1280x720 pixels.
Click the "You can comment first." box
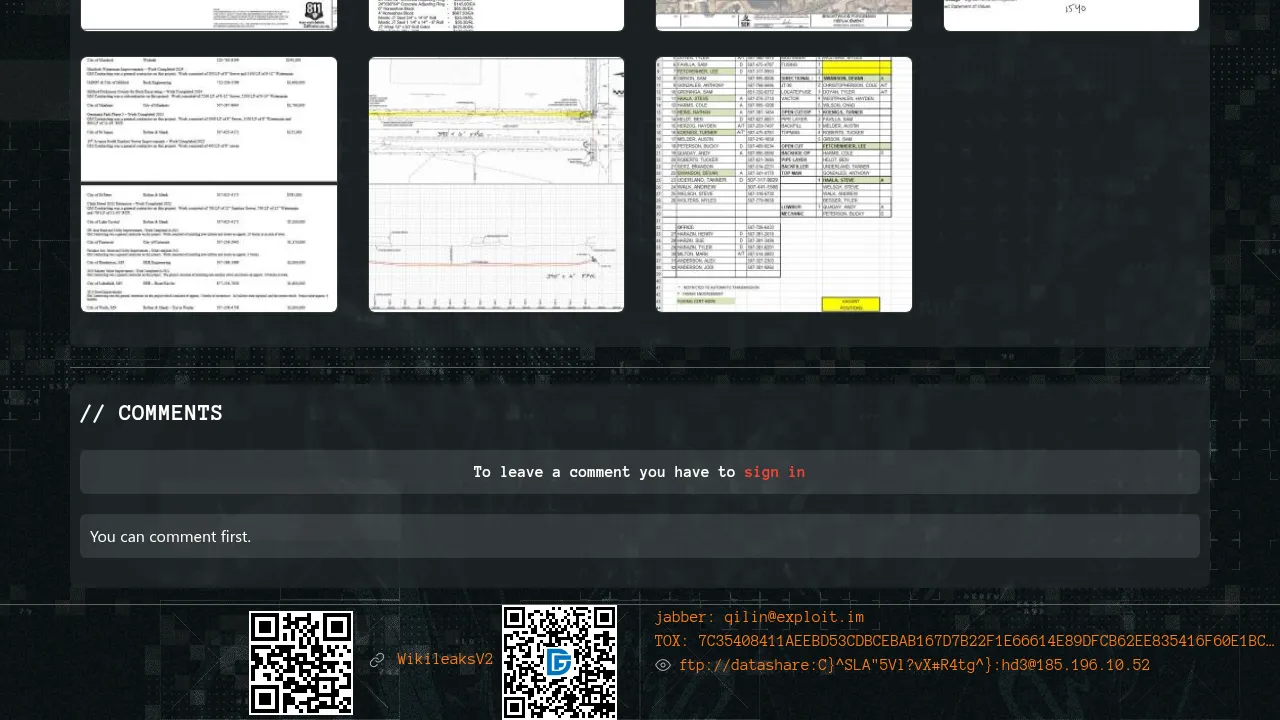[640, 536]
